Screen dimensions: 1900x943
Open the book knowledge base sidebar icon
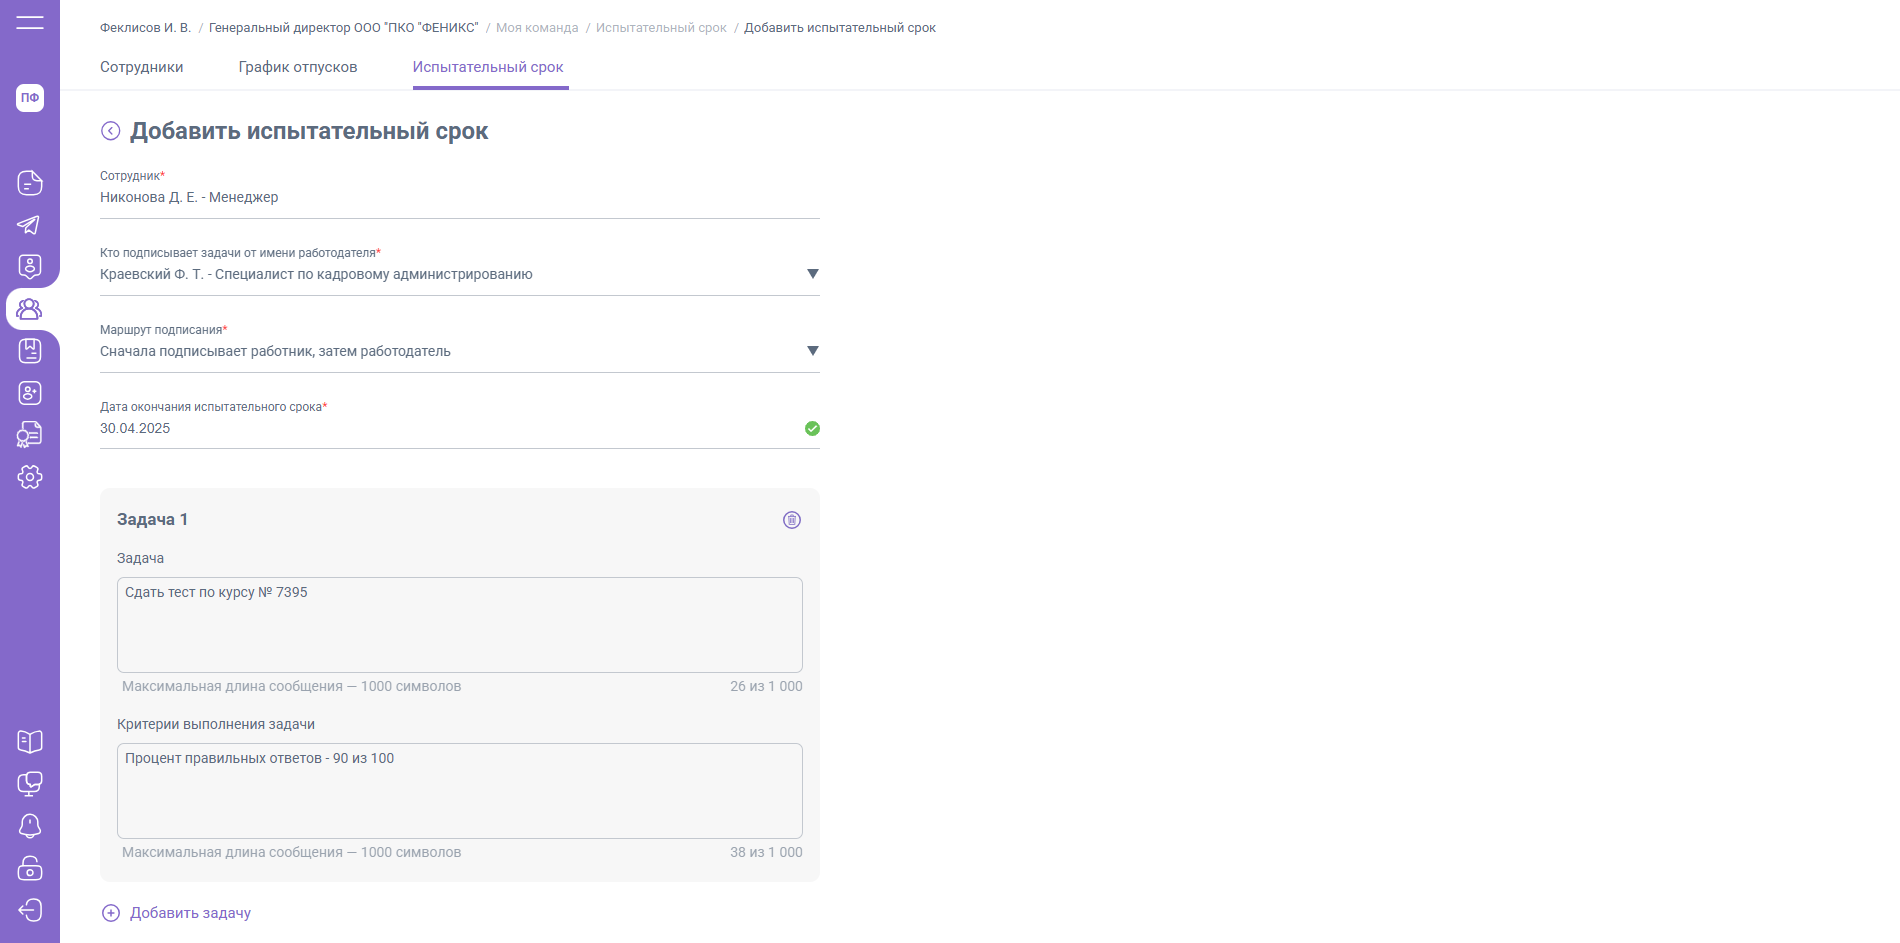click(x=30, y=742)
